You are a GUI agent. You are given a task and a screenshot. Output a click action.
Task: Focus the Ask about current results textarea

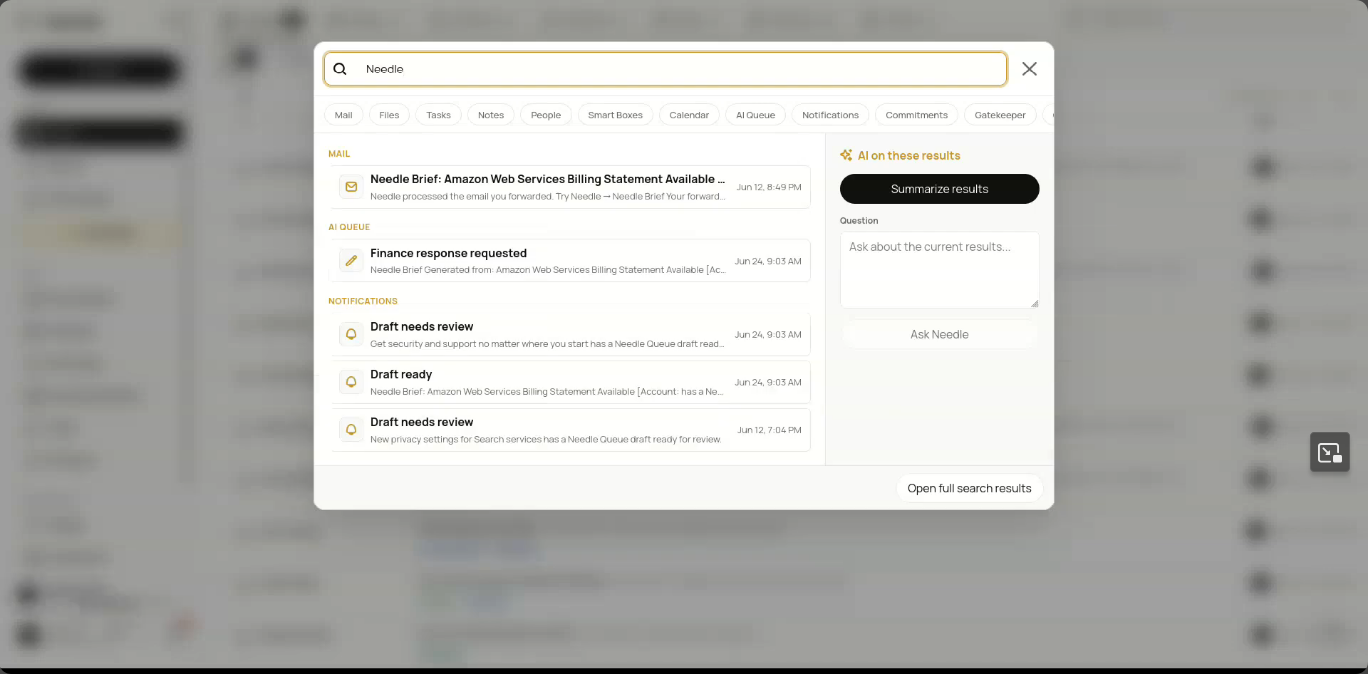939,270
